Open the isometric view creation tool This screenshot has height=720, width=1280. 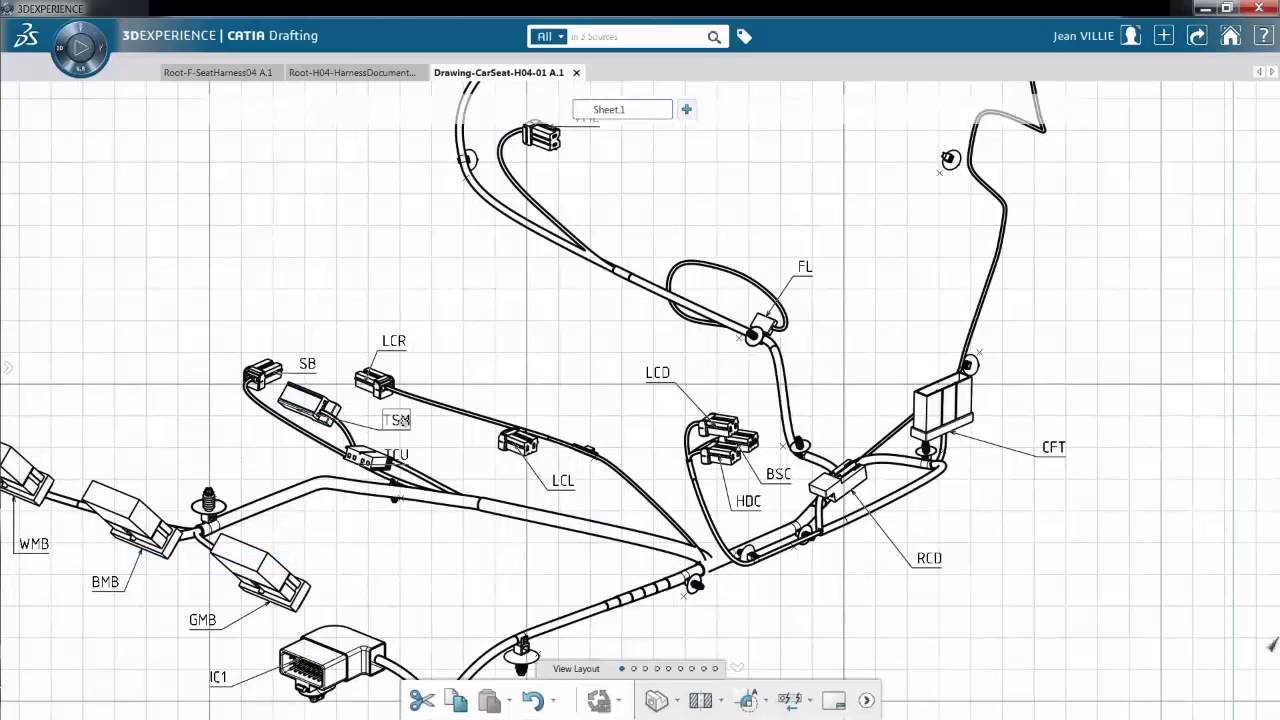tap(656, 700)
